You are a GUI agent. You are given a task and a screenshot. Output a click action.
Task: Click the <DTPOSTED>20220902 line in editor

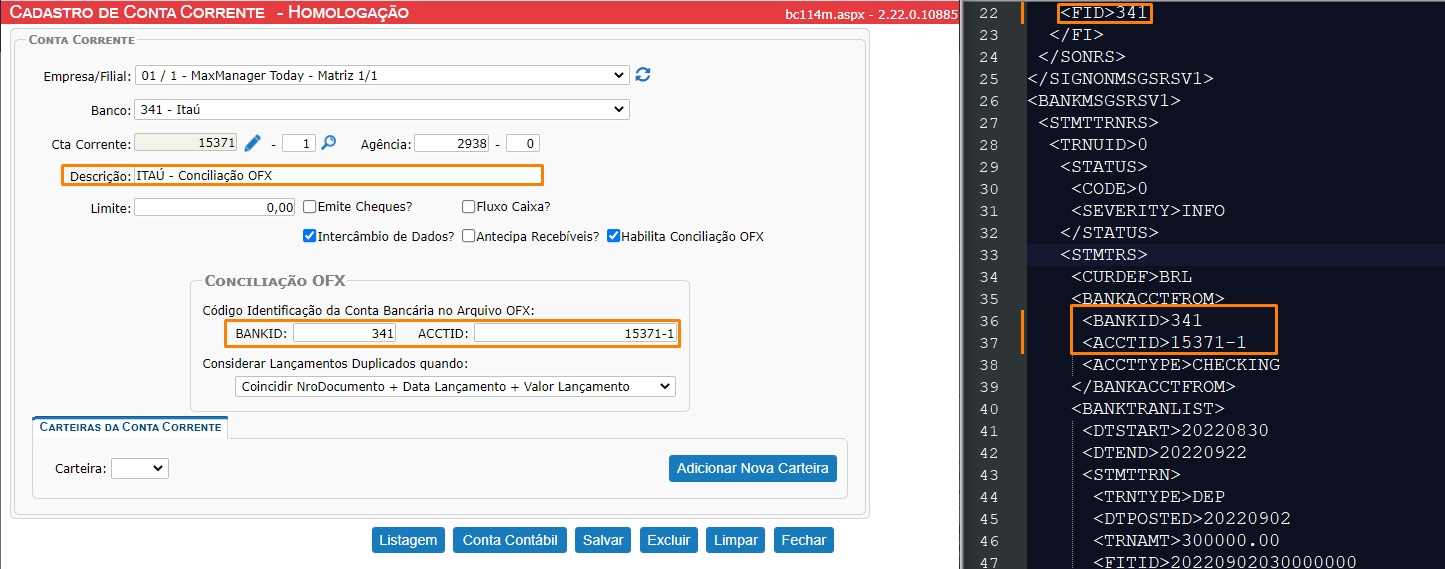tap(1191, 519)
